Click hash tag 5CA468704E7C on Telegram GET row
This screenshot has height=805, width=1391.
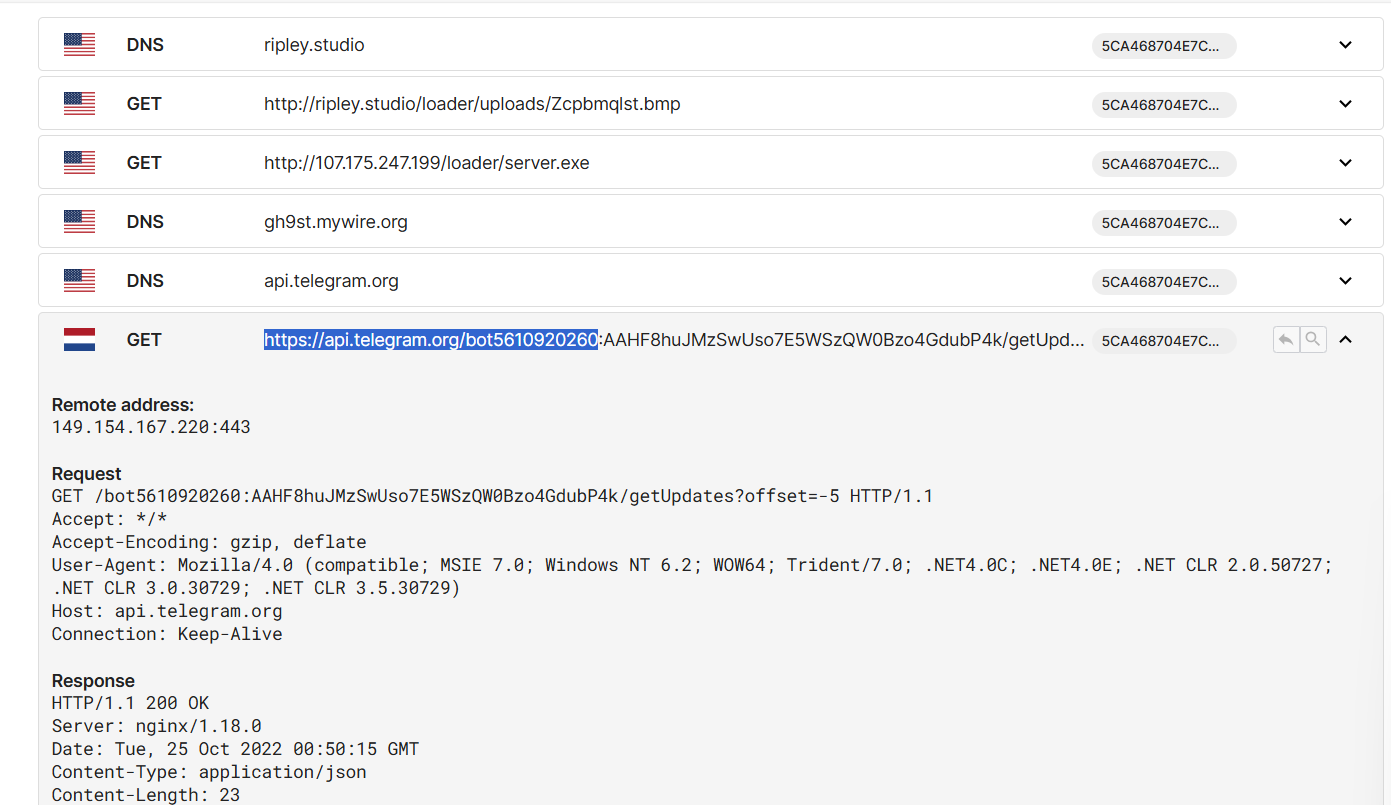pyautogui.click(x=1164, y=341)
